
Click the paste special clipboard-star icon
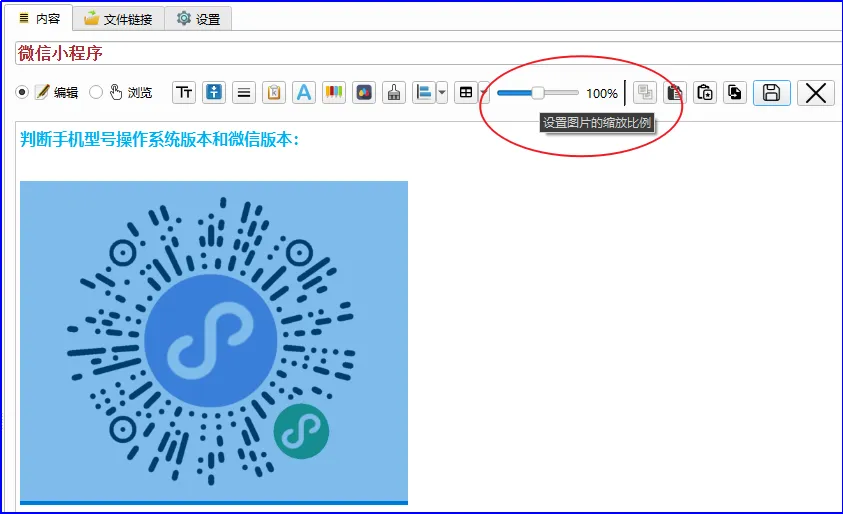coord(705,92)
